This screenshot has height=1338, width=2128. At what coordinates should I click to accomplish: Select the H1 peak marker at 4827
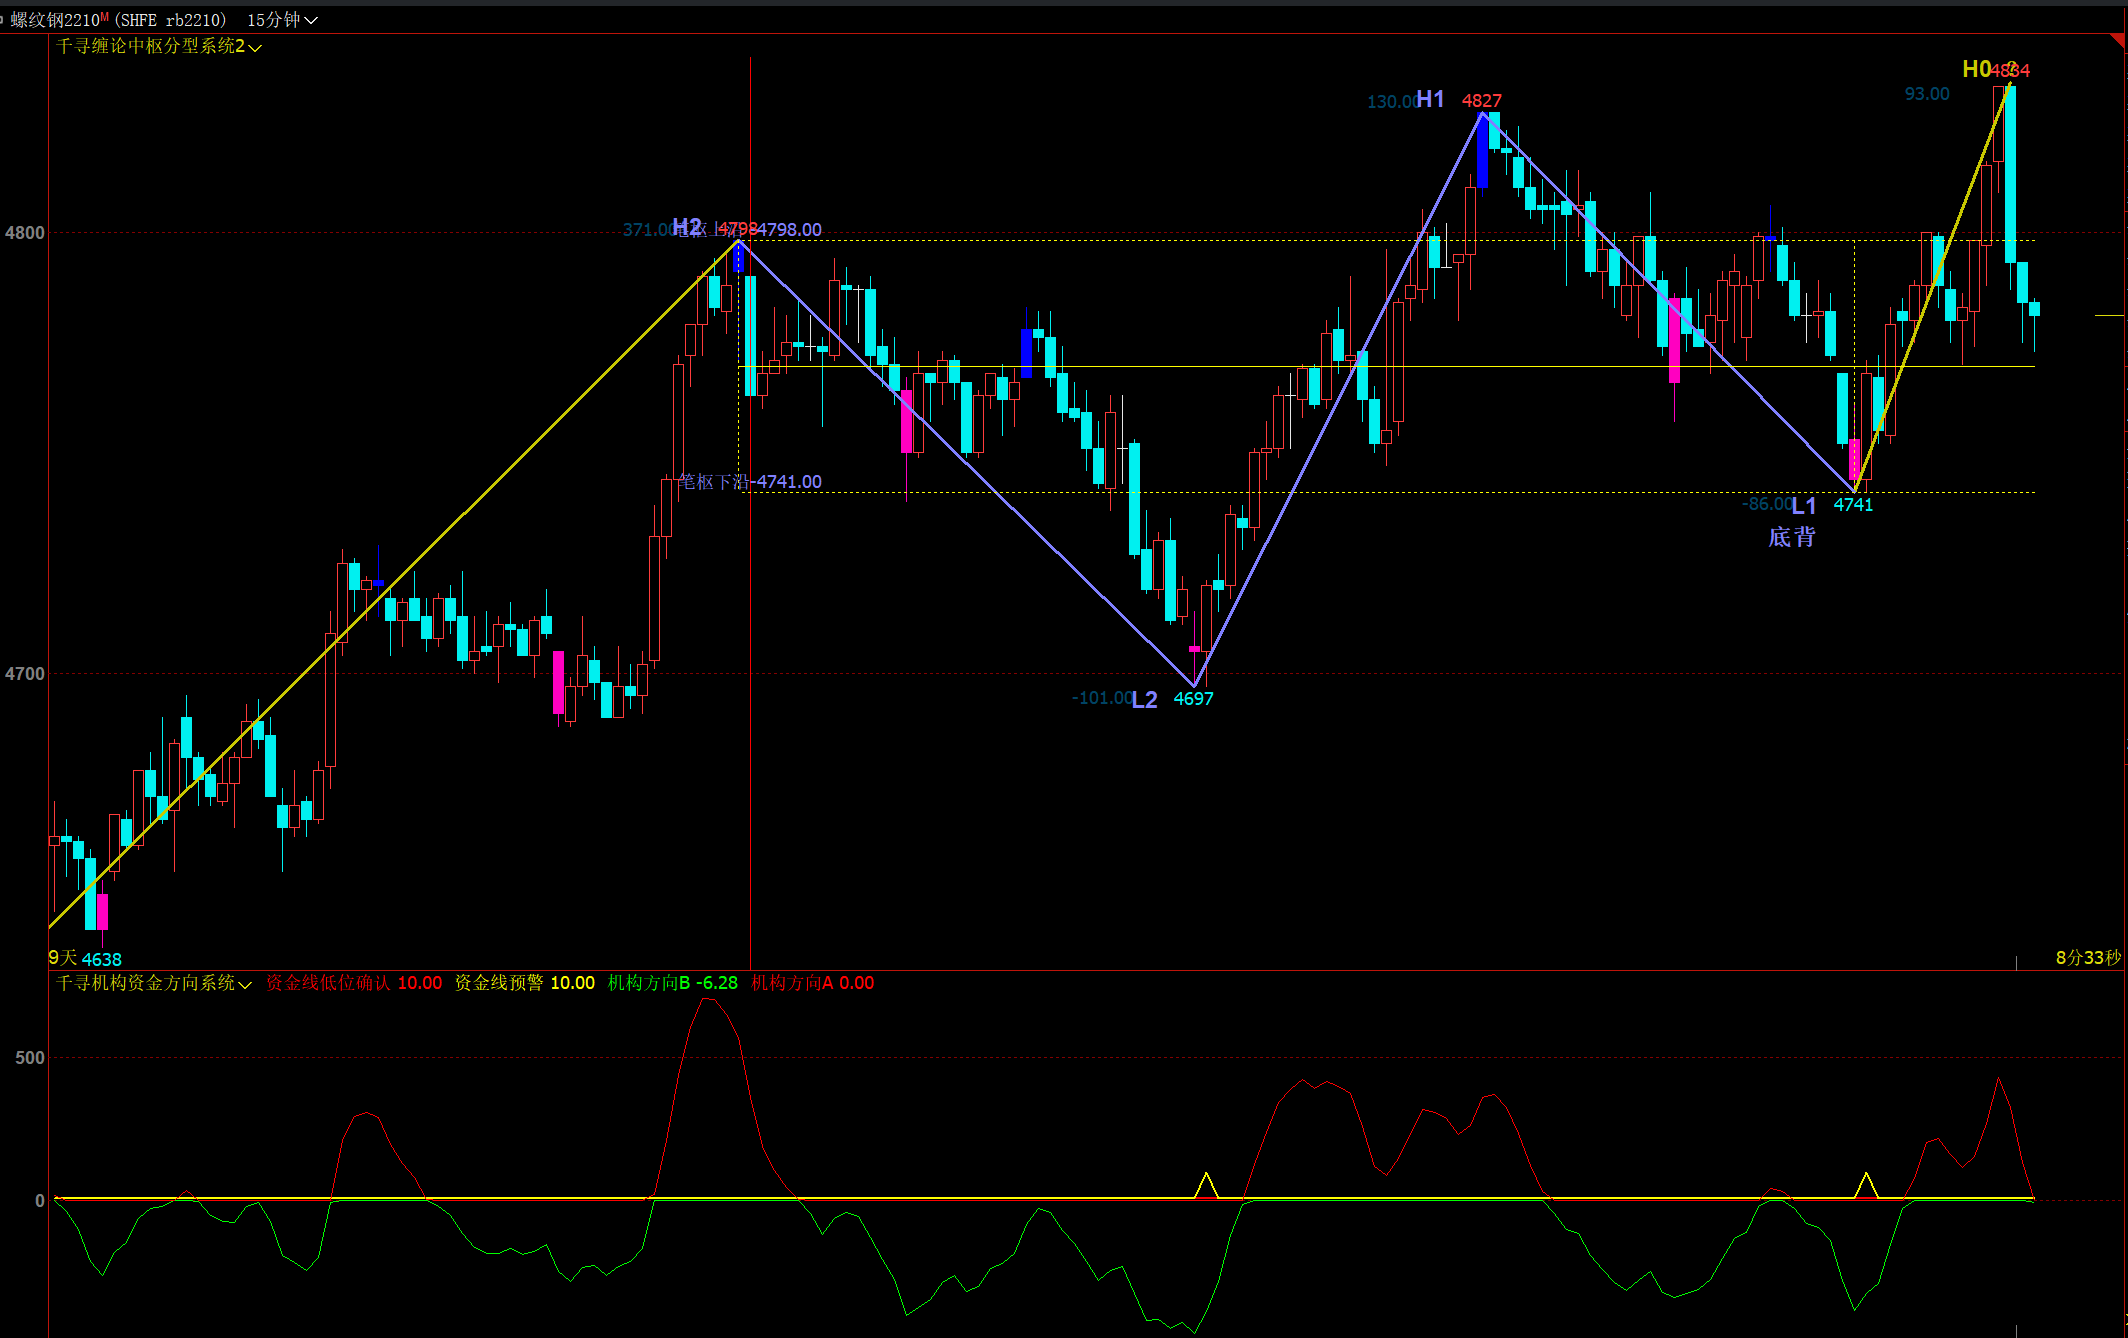[1430, 100]
